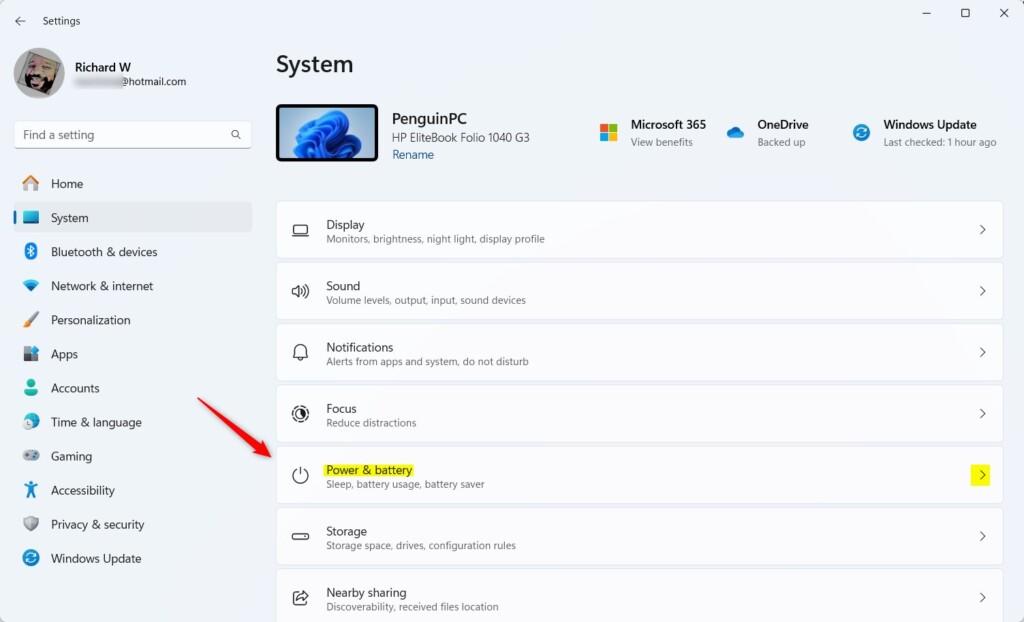Click the Display laptop icon
This screenshot has width=1024, height=622.
(300, 230)
